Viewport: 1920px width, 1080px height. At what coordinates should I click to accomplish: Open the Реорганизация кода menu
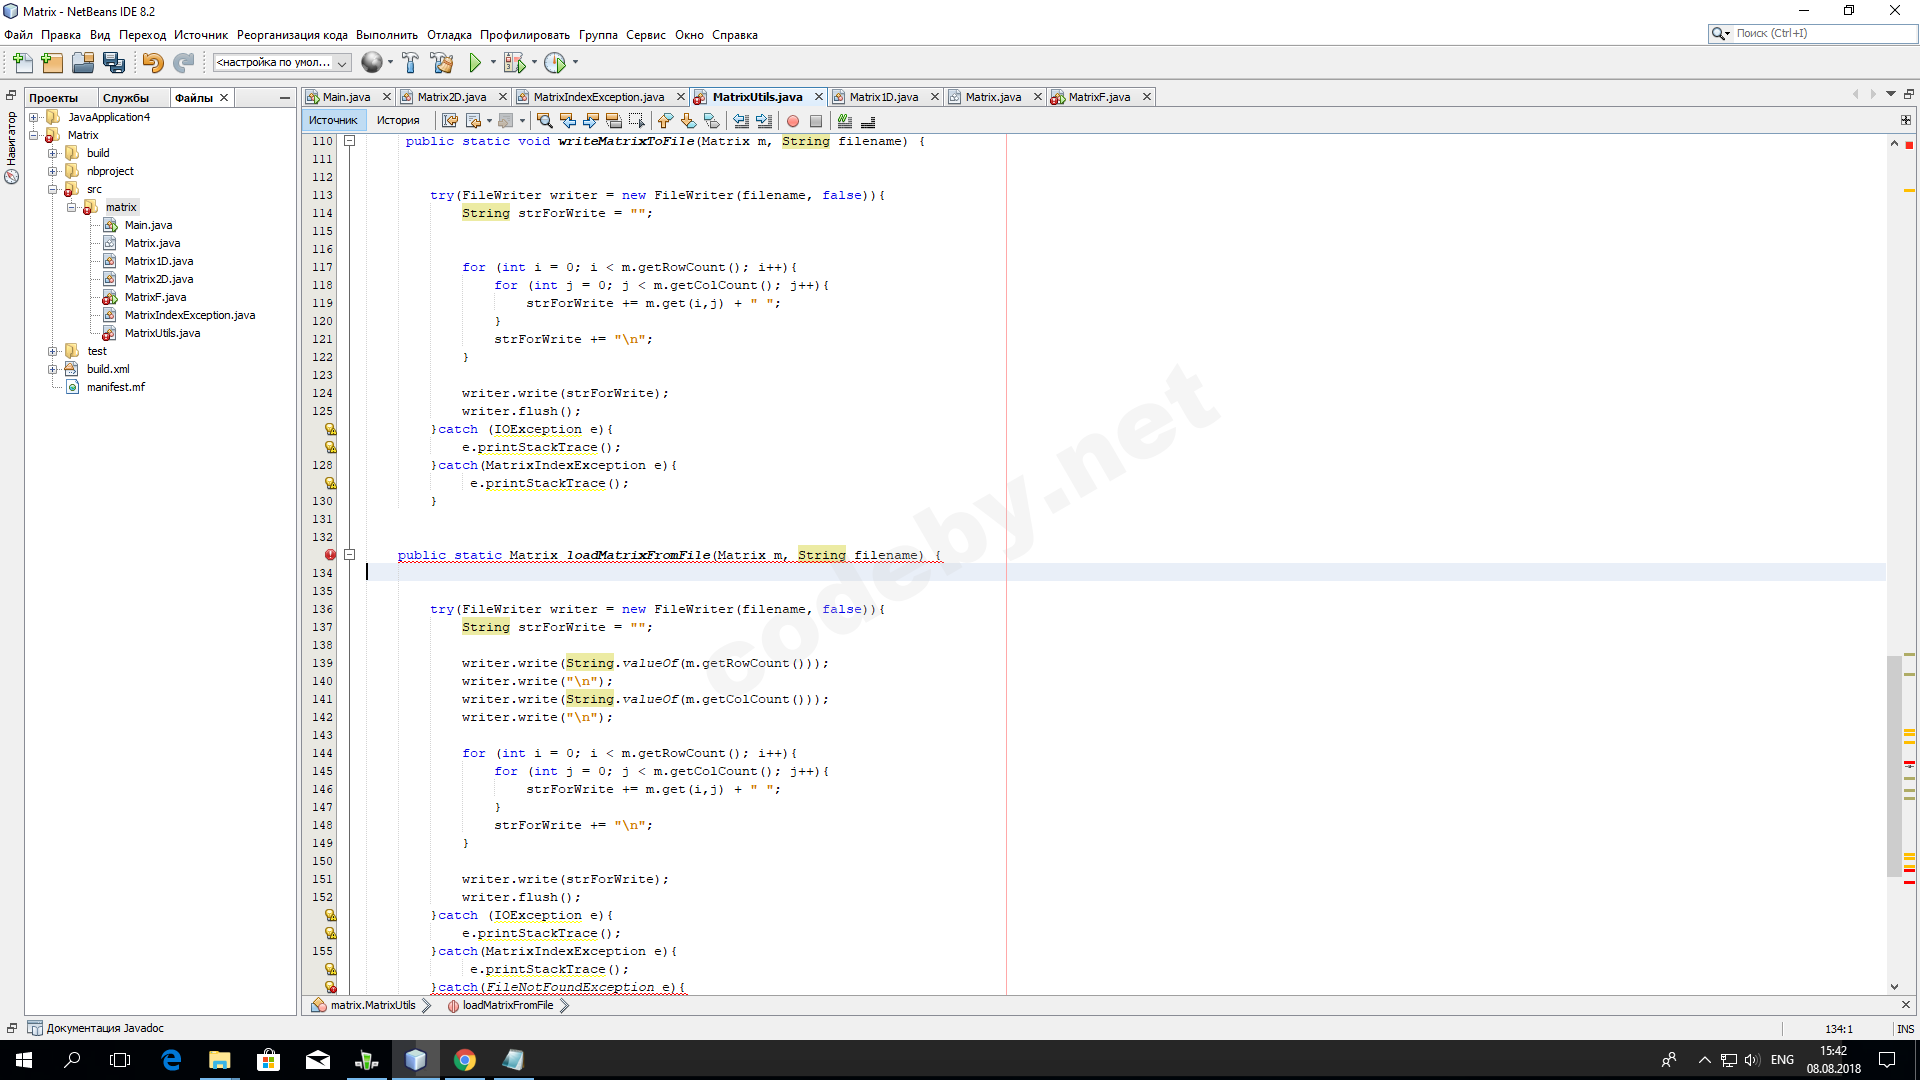(x=292, y=35)
